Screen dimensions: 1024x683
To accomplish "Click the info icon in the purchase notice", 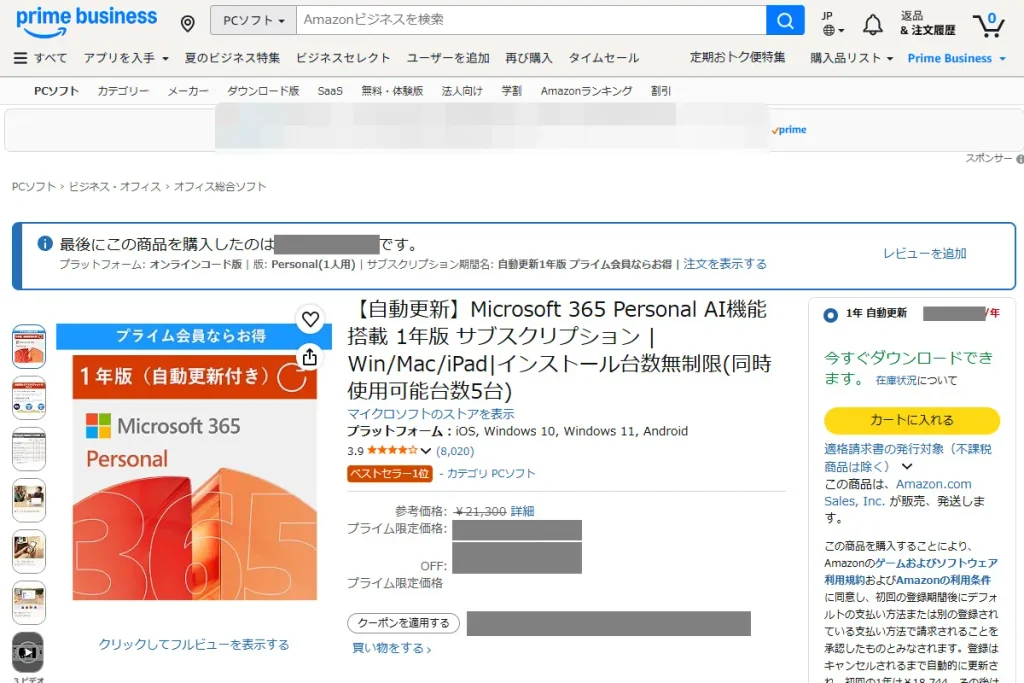I will (x=44, y=244).
